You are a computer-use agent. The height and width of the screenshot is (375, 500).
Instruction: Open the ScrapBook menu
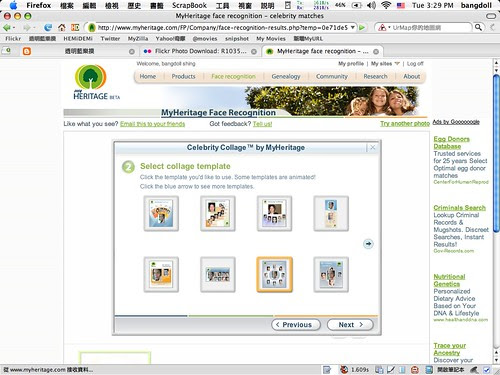(189, 5)
